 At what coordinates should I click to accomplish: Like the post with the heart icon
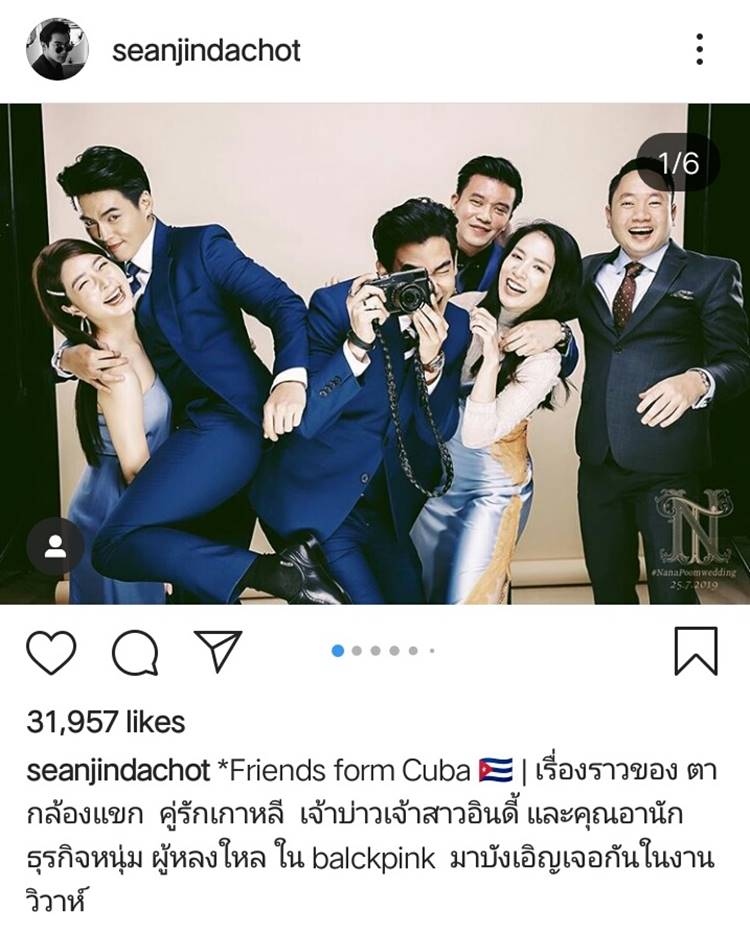tap(51, 652)
